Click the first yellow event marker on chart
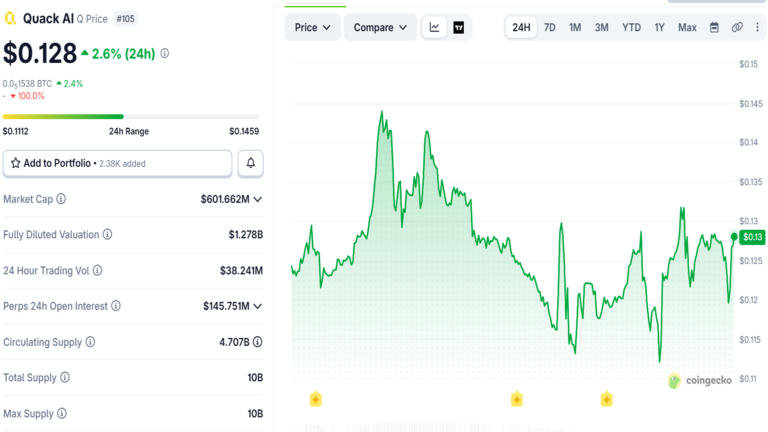 coord(315,399)
